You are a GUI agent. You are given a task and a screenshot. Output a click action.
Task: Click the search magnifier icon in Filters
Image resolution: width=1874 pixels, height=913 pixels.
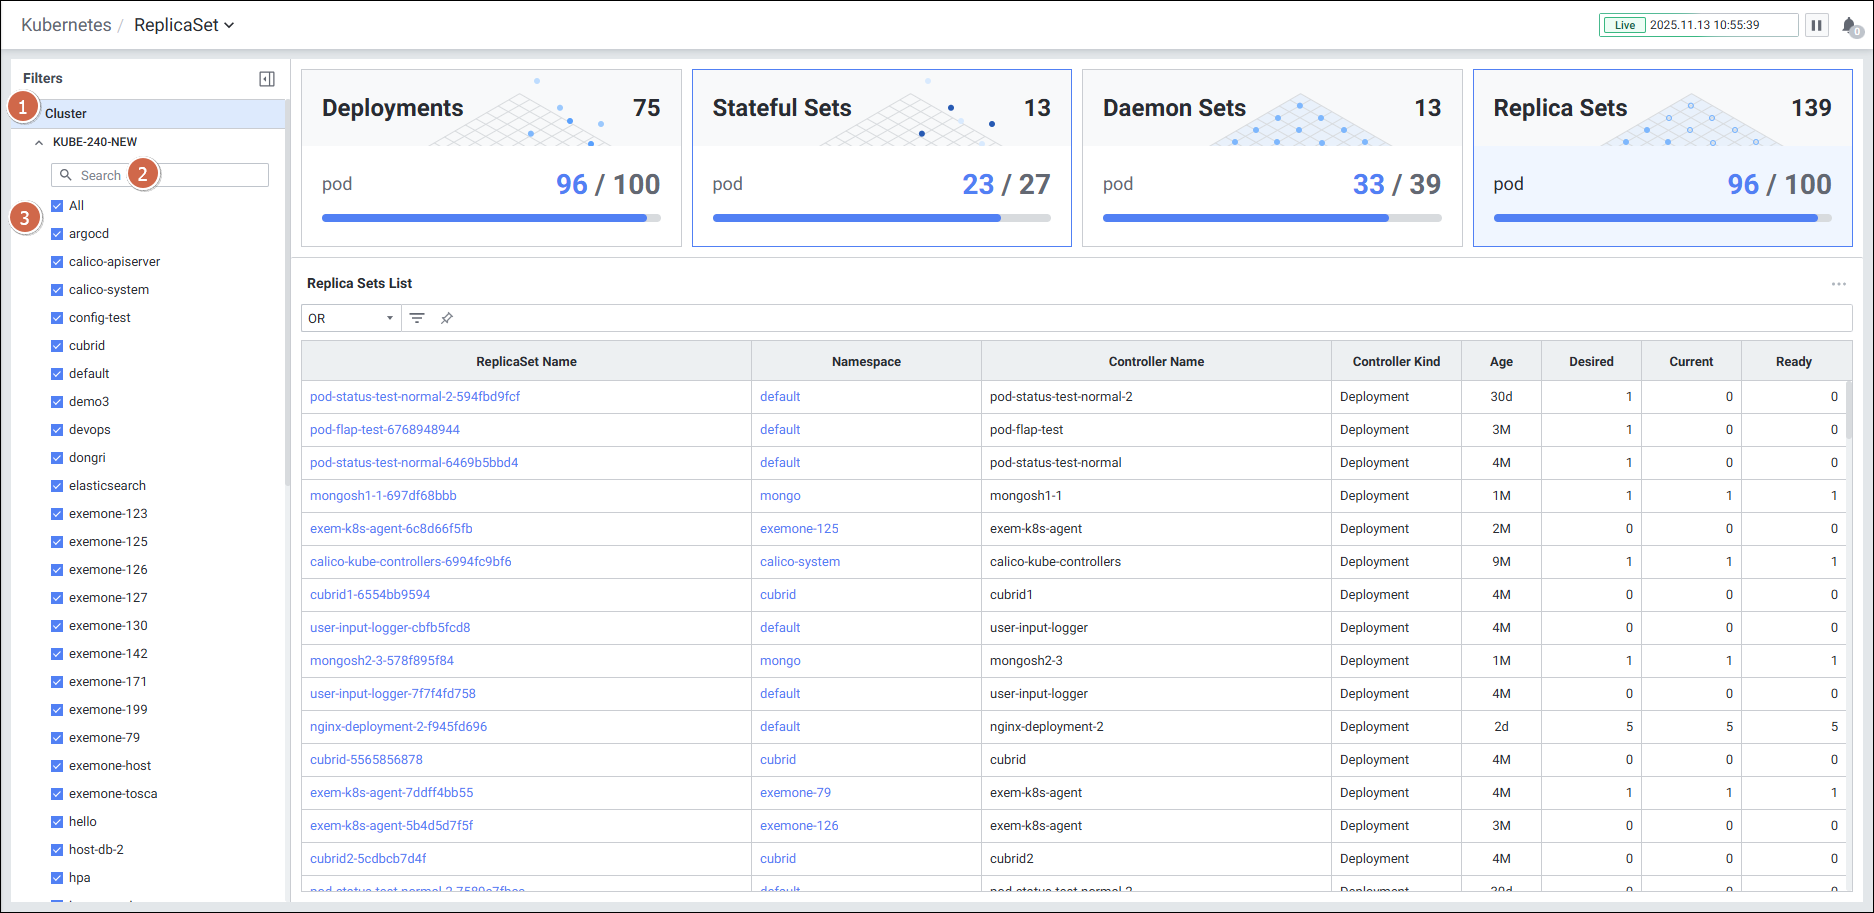pyautogui.click(x=66, y=175)
